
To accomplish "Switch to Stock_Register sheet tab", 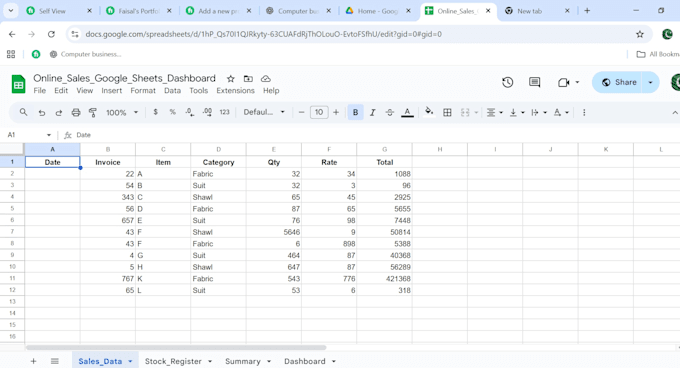I will tap(173, 361).
